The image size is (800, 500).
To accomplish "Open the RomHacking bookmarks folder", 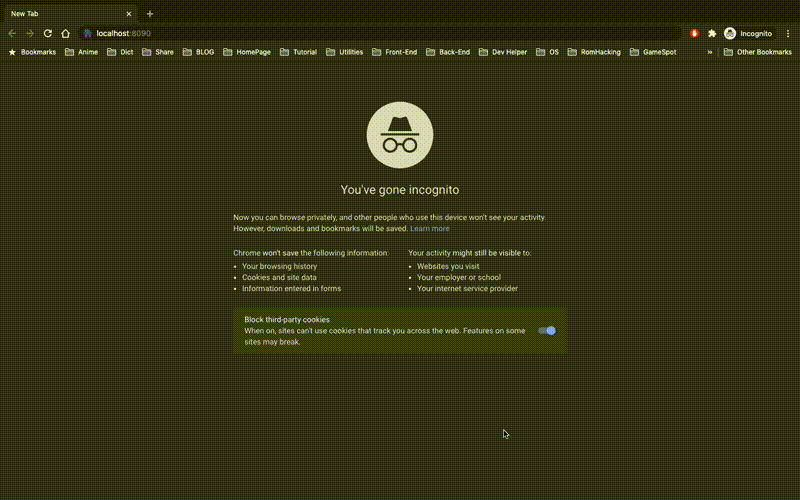I will click(x=594, y=52).
